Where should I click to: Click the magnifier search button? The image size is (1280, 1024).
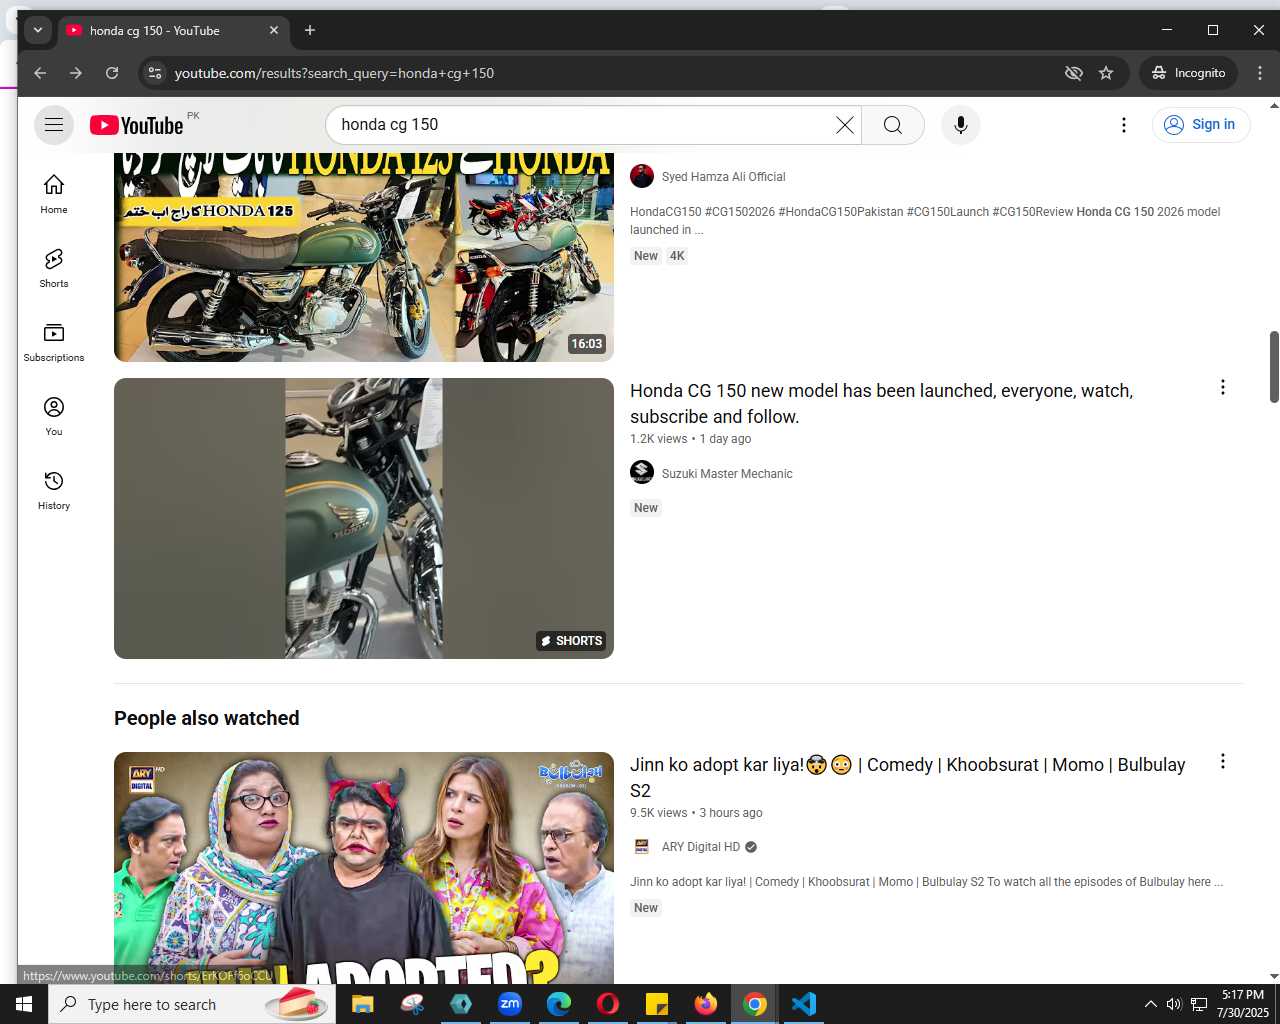pyautogui.click(x=893, y=125)
